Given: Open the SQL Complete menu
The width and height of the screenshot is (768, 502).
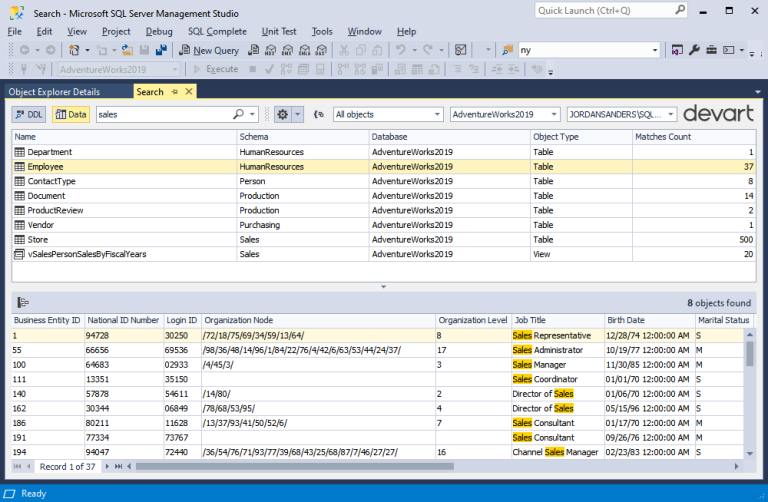Looking at the screenshot, I should (217, 31).
